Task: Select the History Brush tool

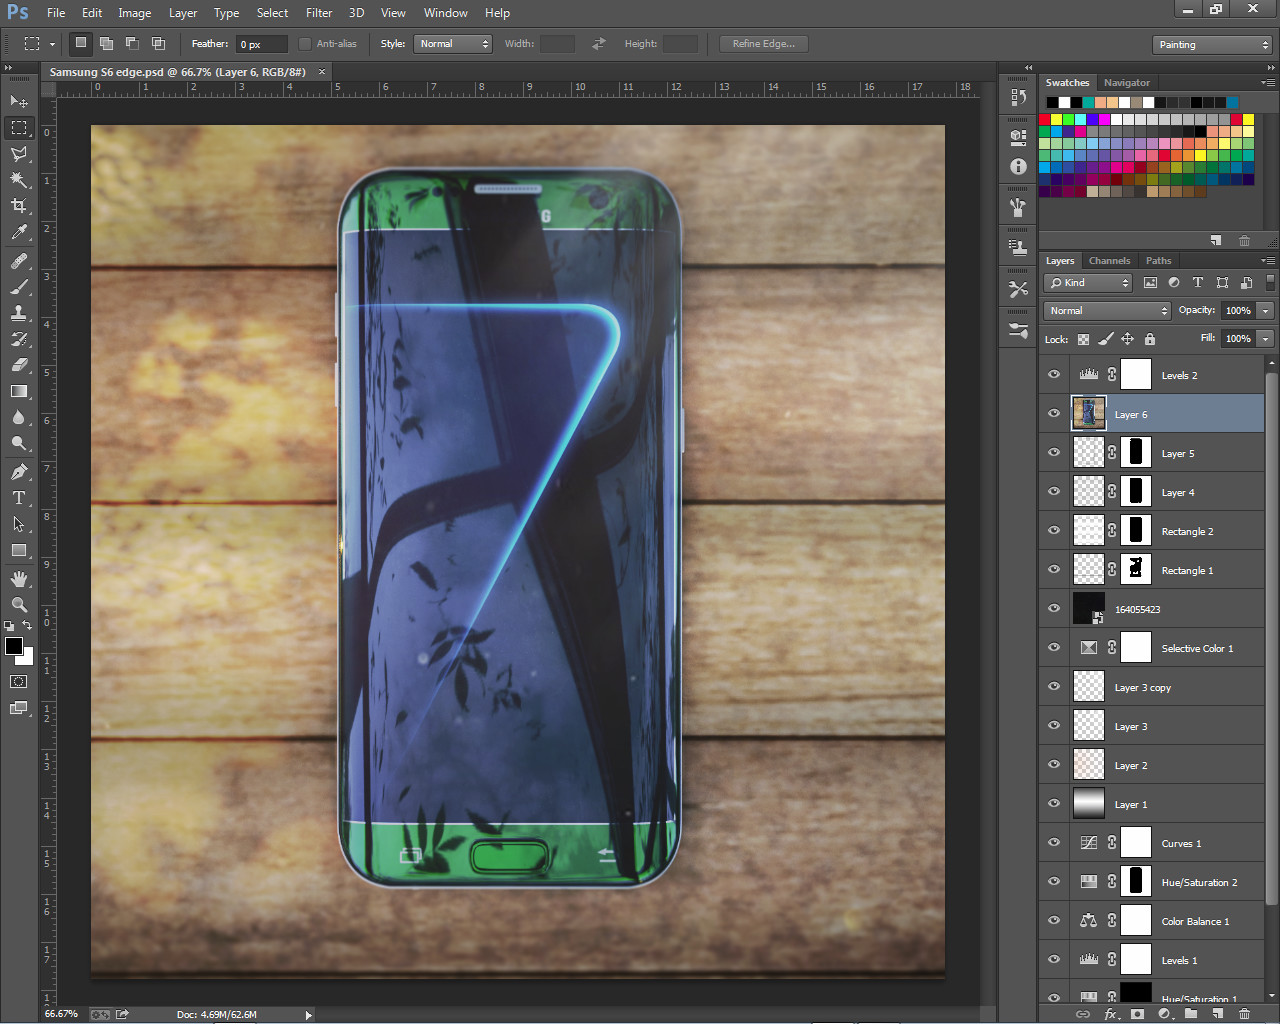Action: [x=19, y=339]
